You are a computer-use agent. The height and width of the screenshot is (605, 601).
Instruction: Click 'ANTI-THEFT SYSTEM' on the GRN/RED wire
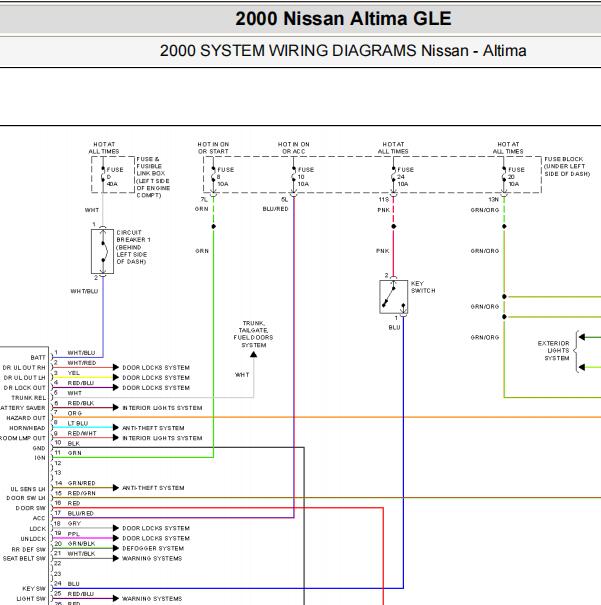point(153,488)
